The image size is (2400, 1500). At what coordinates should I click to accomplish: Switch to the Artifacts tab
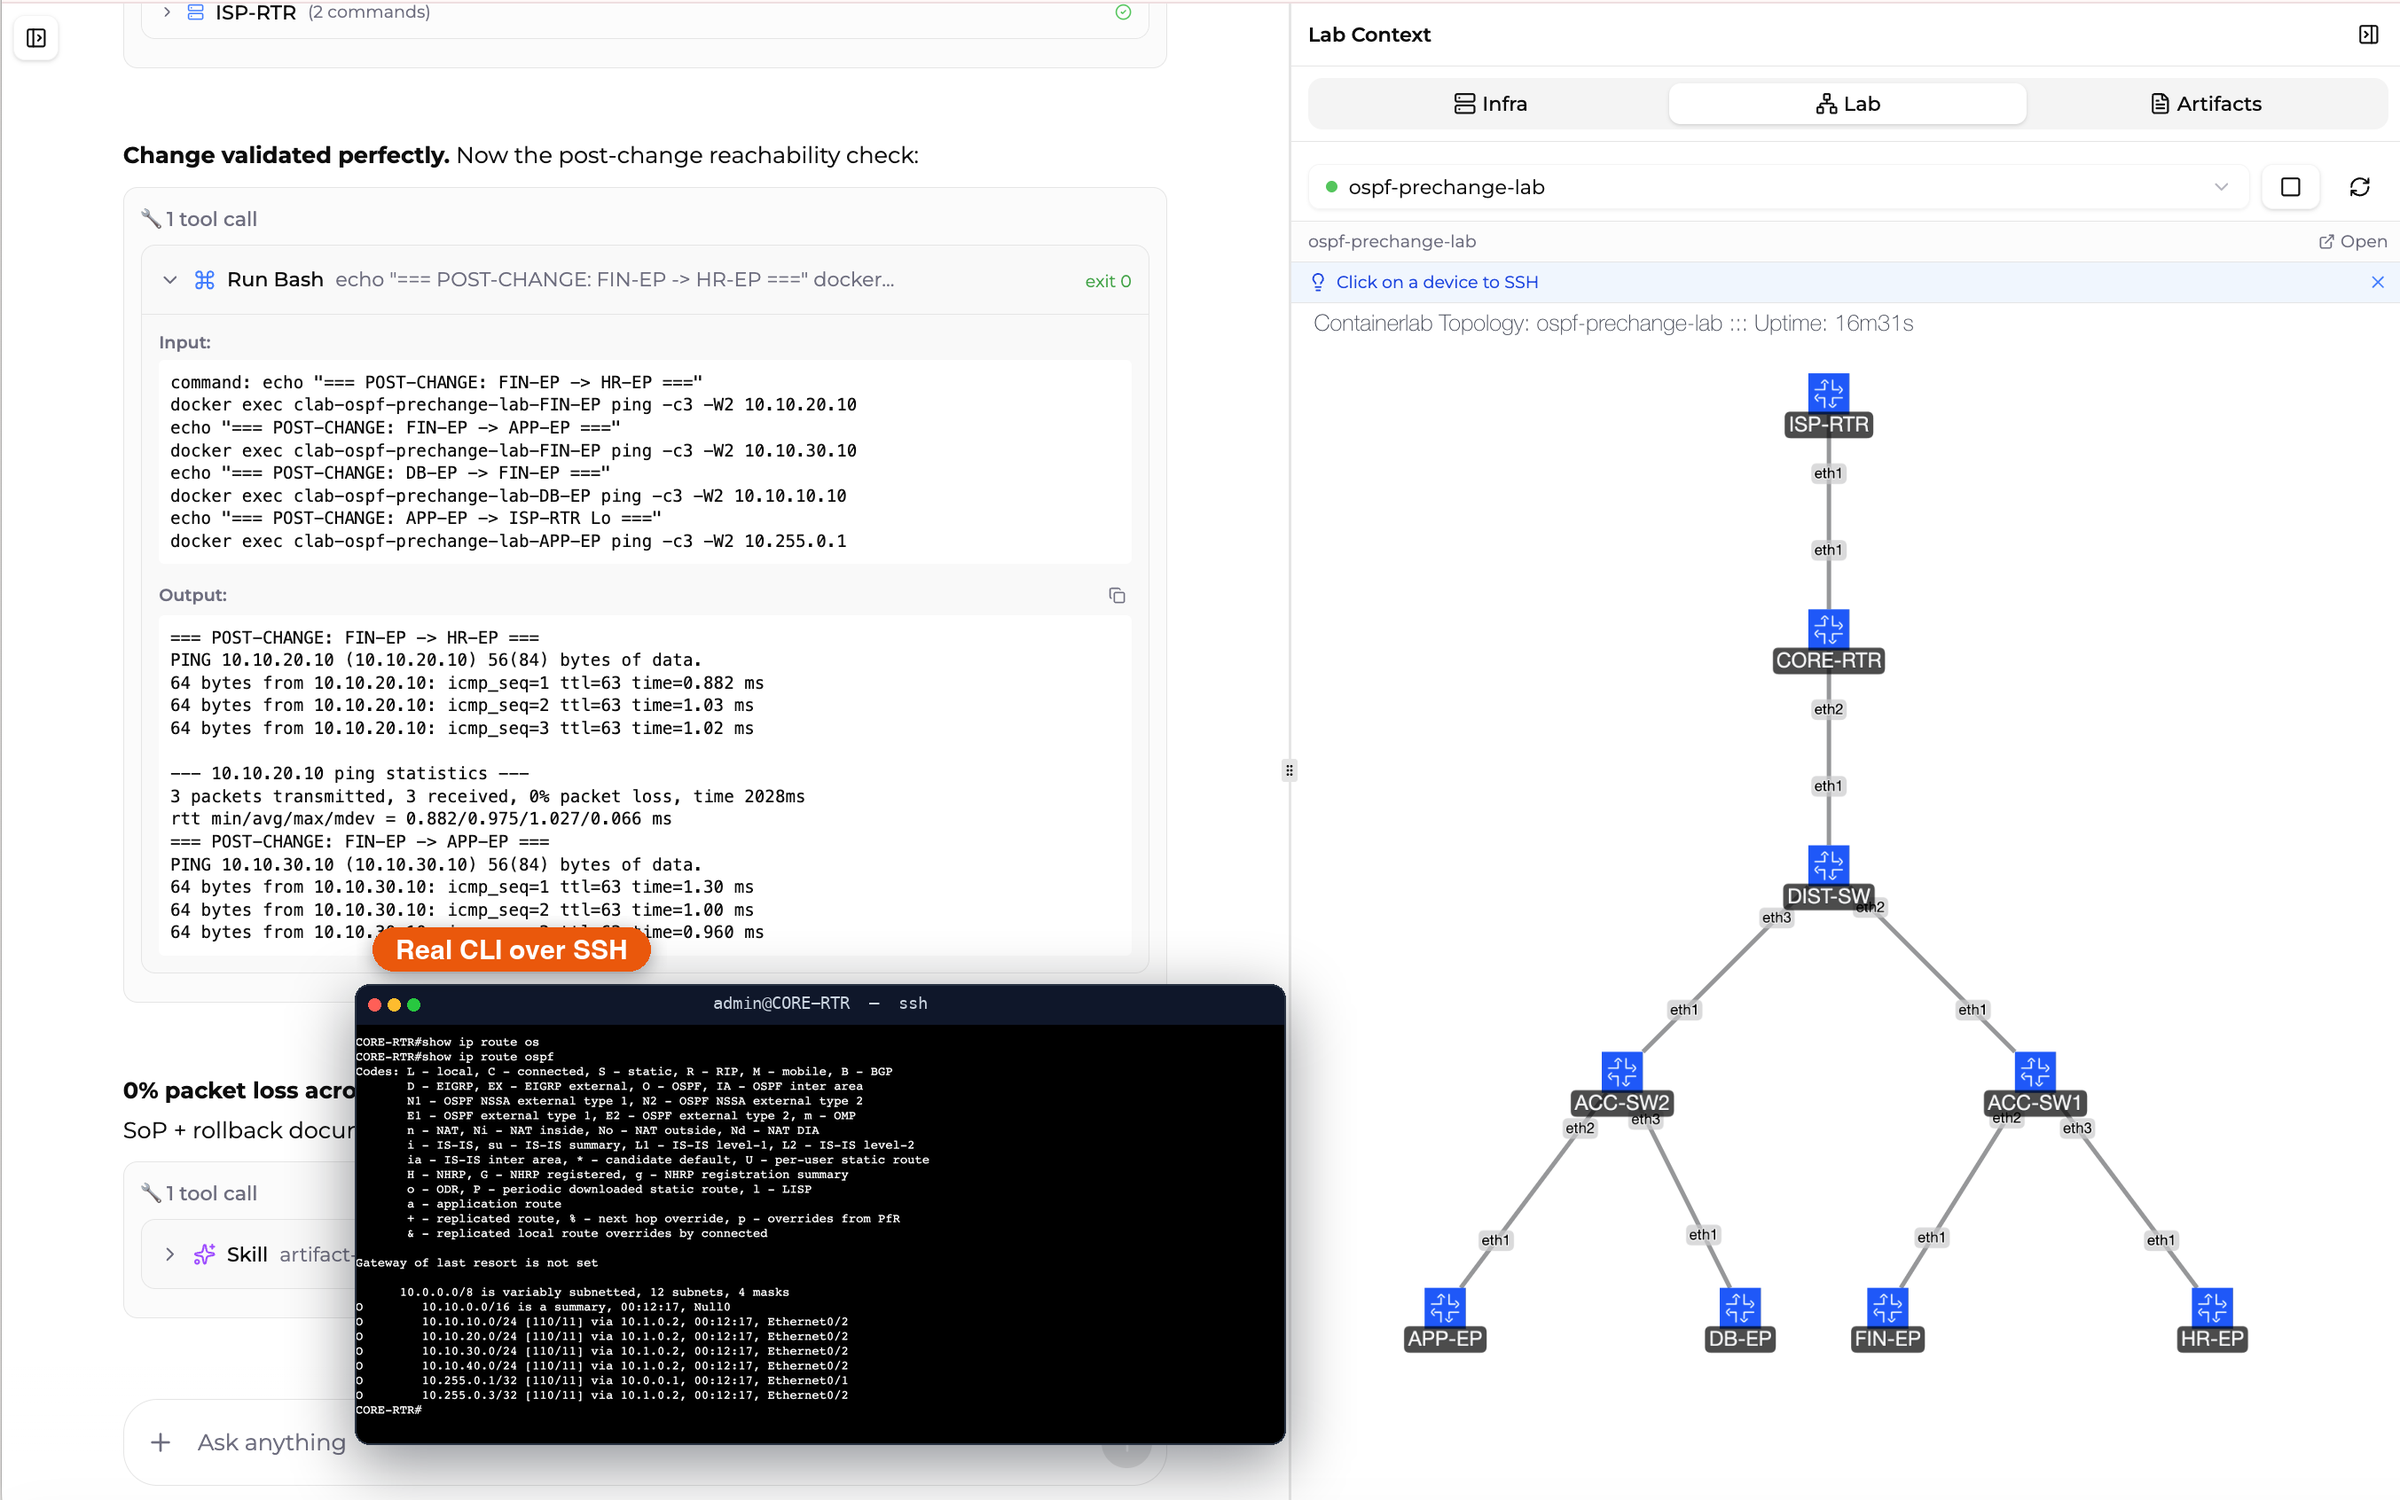point(2205,104)
